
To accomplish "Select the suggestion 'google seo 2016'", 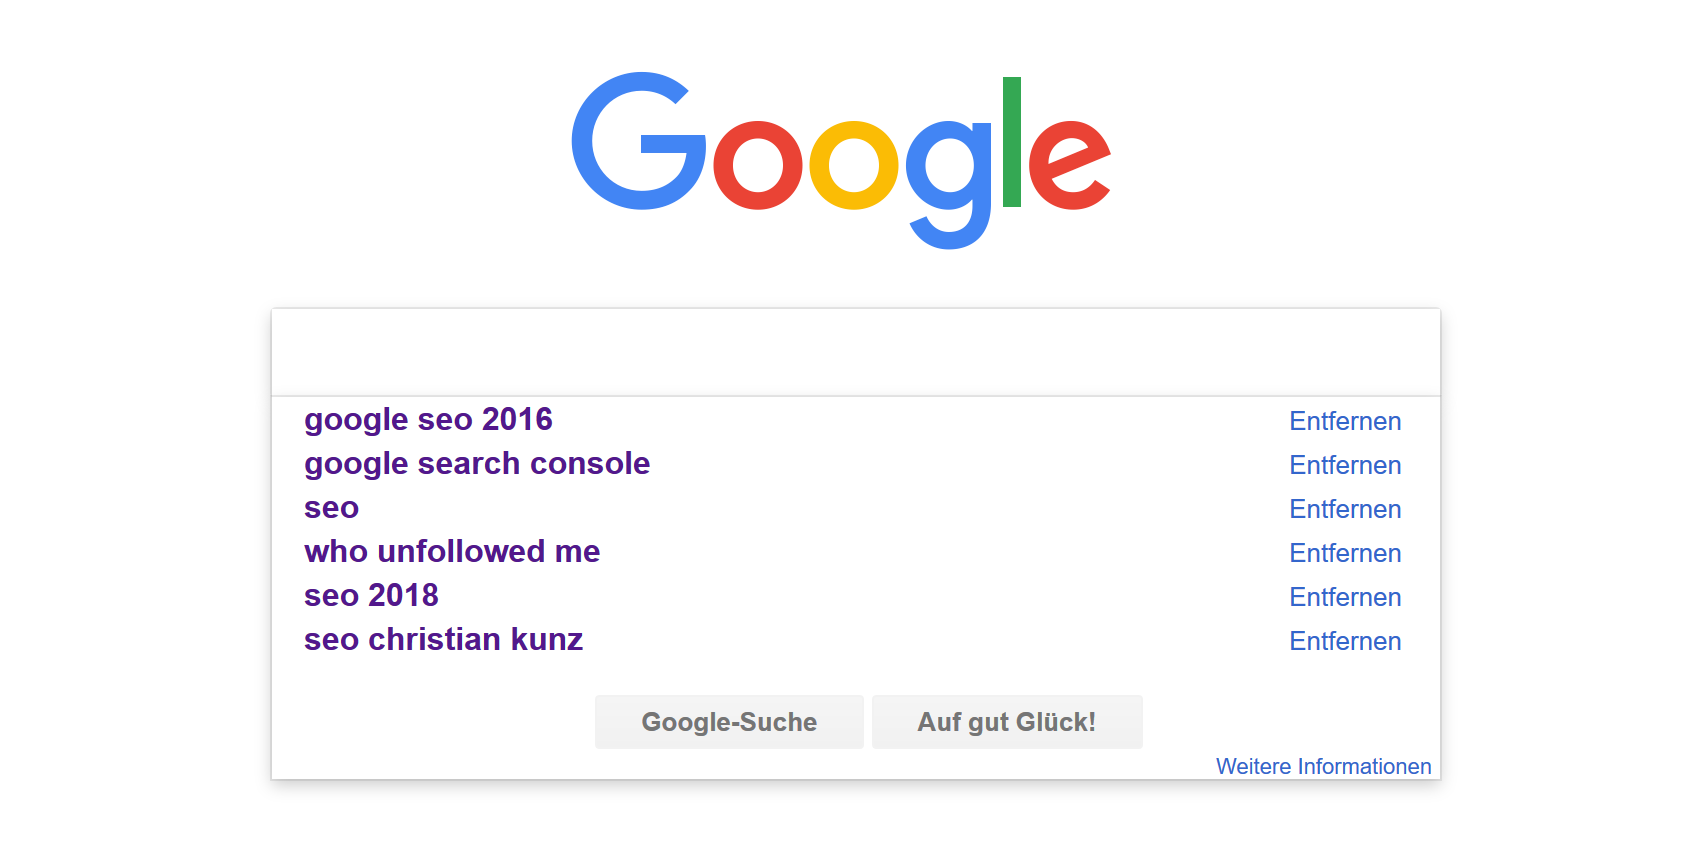I will (428, 419).
